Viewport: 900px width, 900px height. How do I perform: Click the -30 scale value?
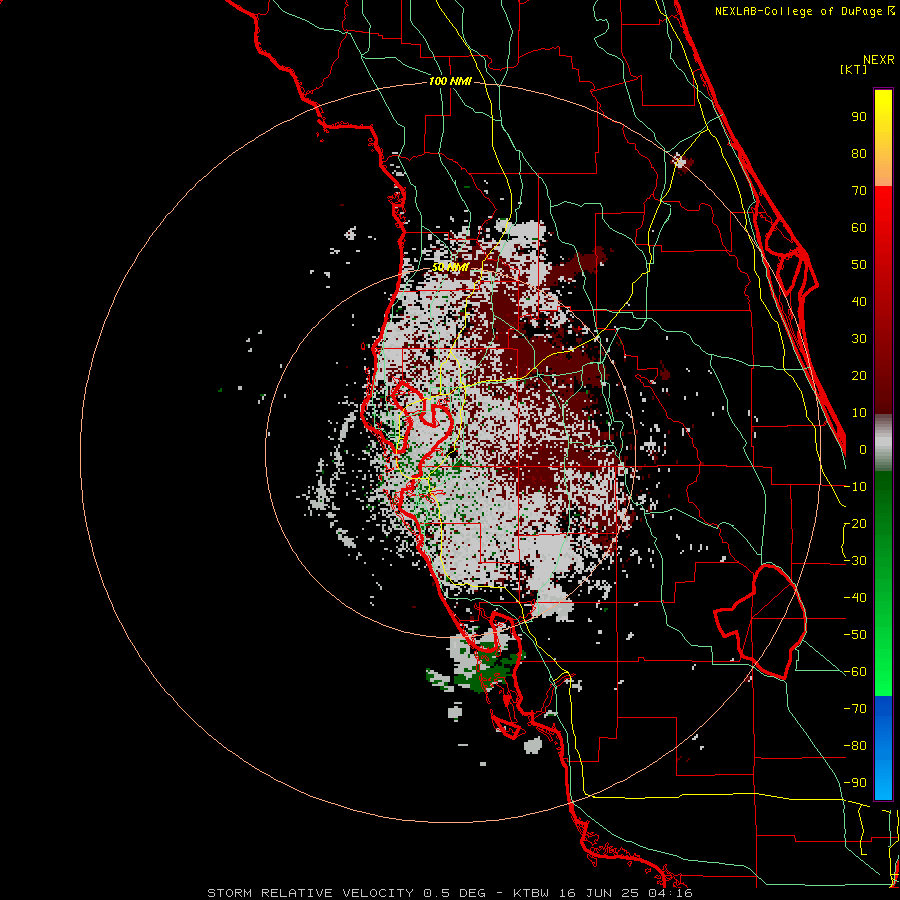855,561
